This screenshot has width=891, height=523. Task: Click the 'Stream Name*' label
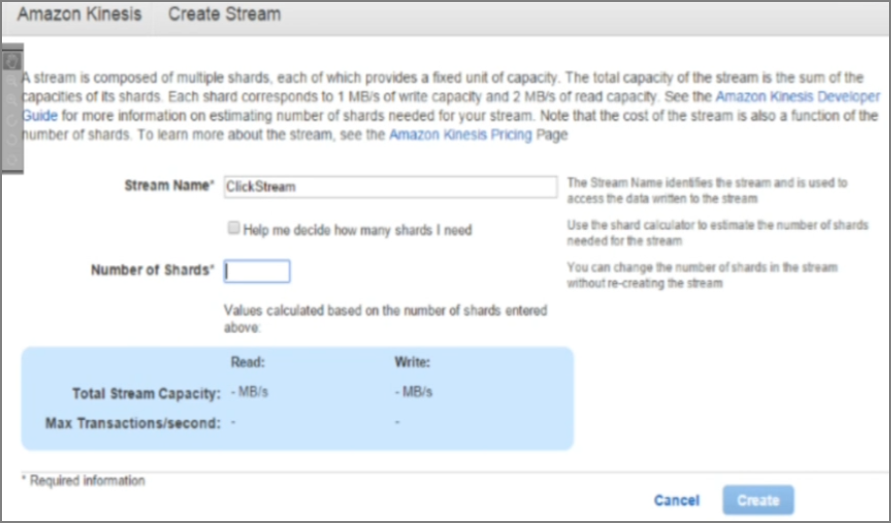(x=169, y=185)
